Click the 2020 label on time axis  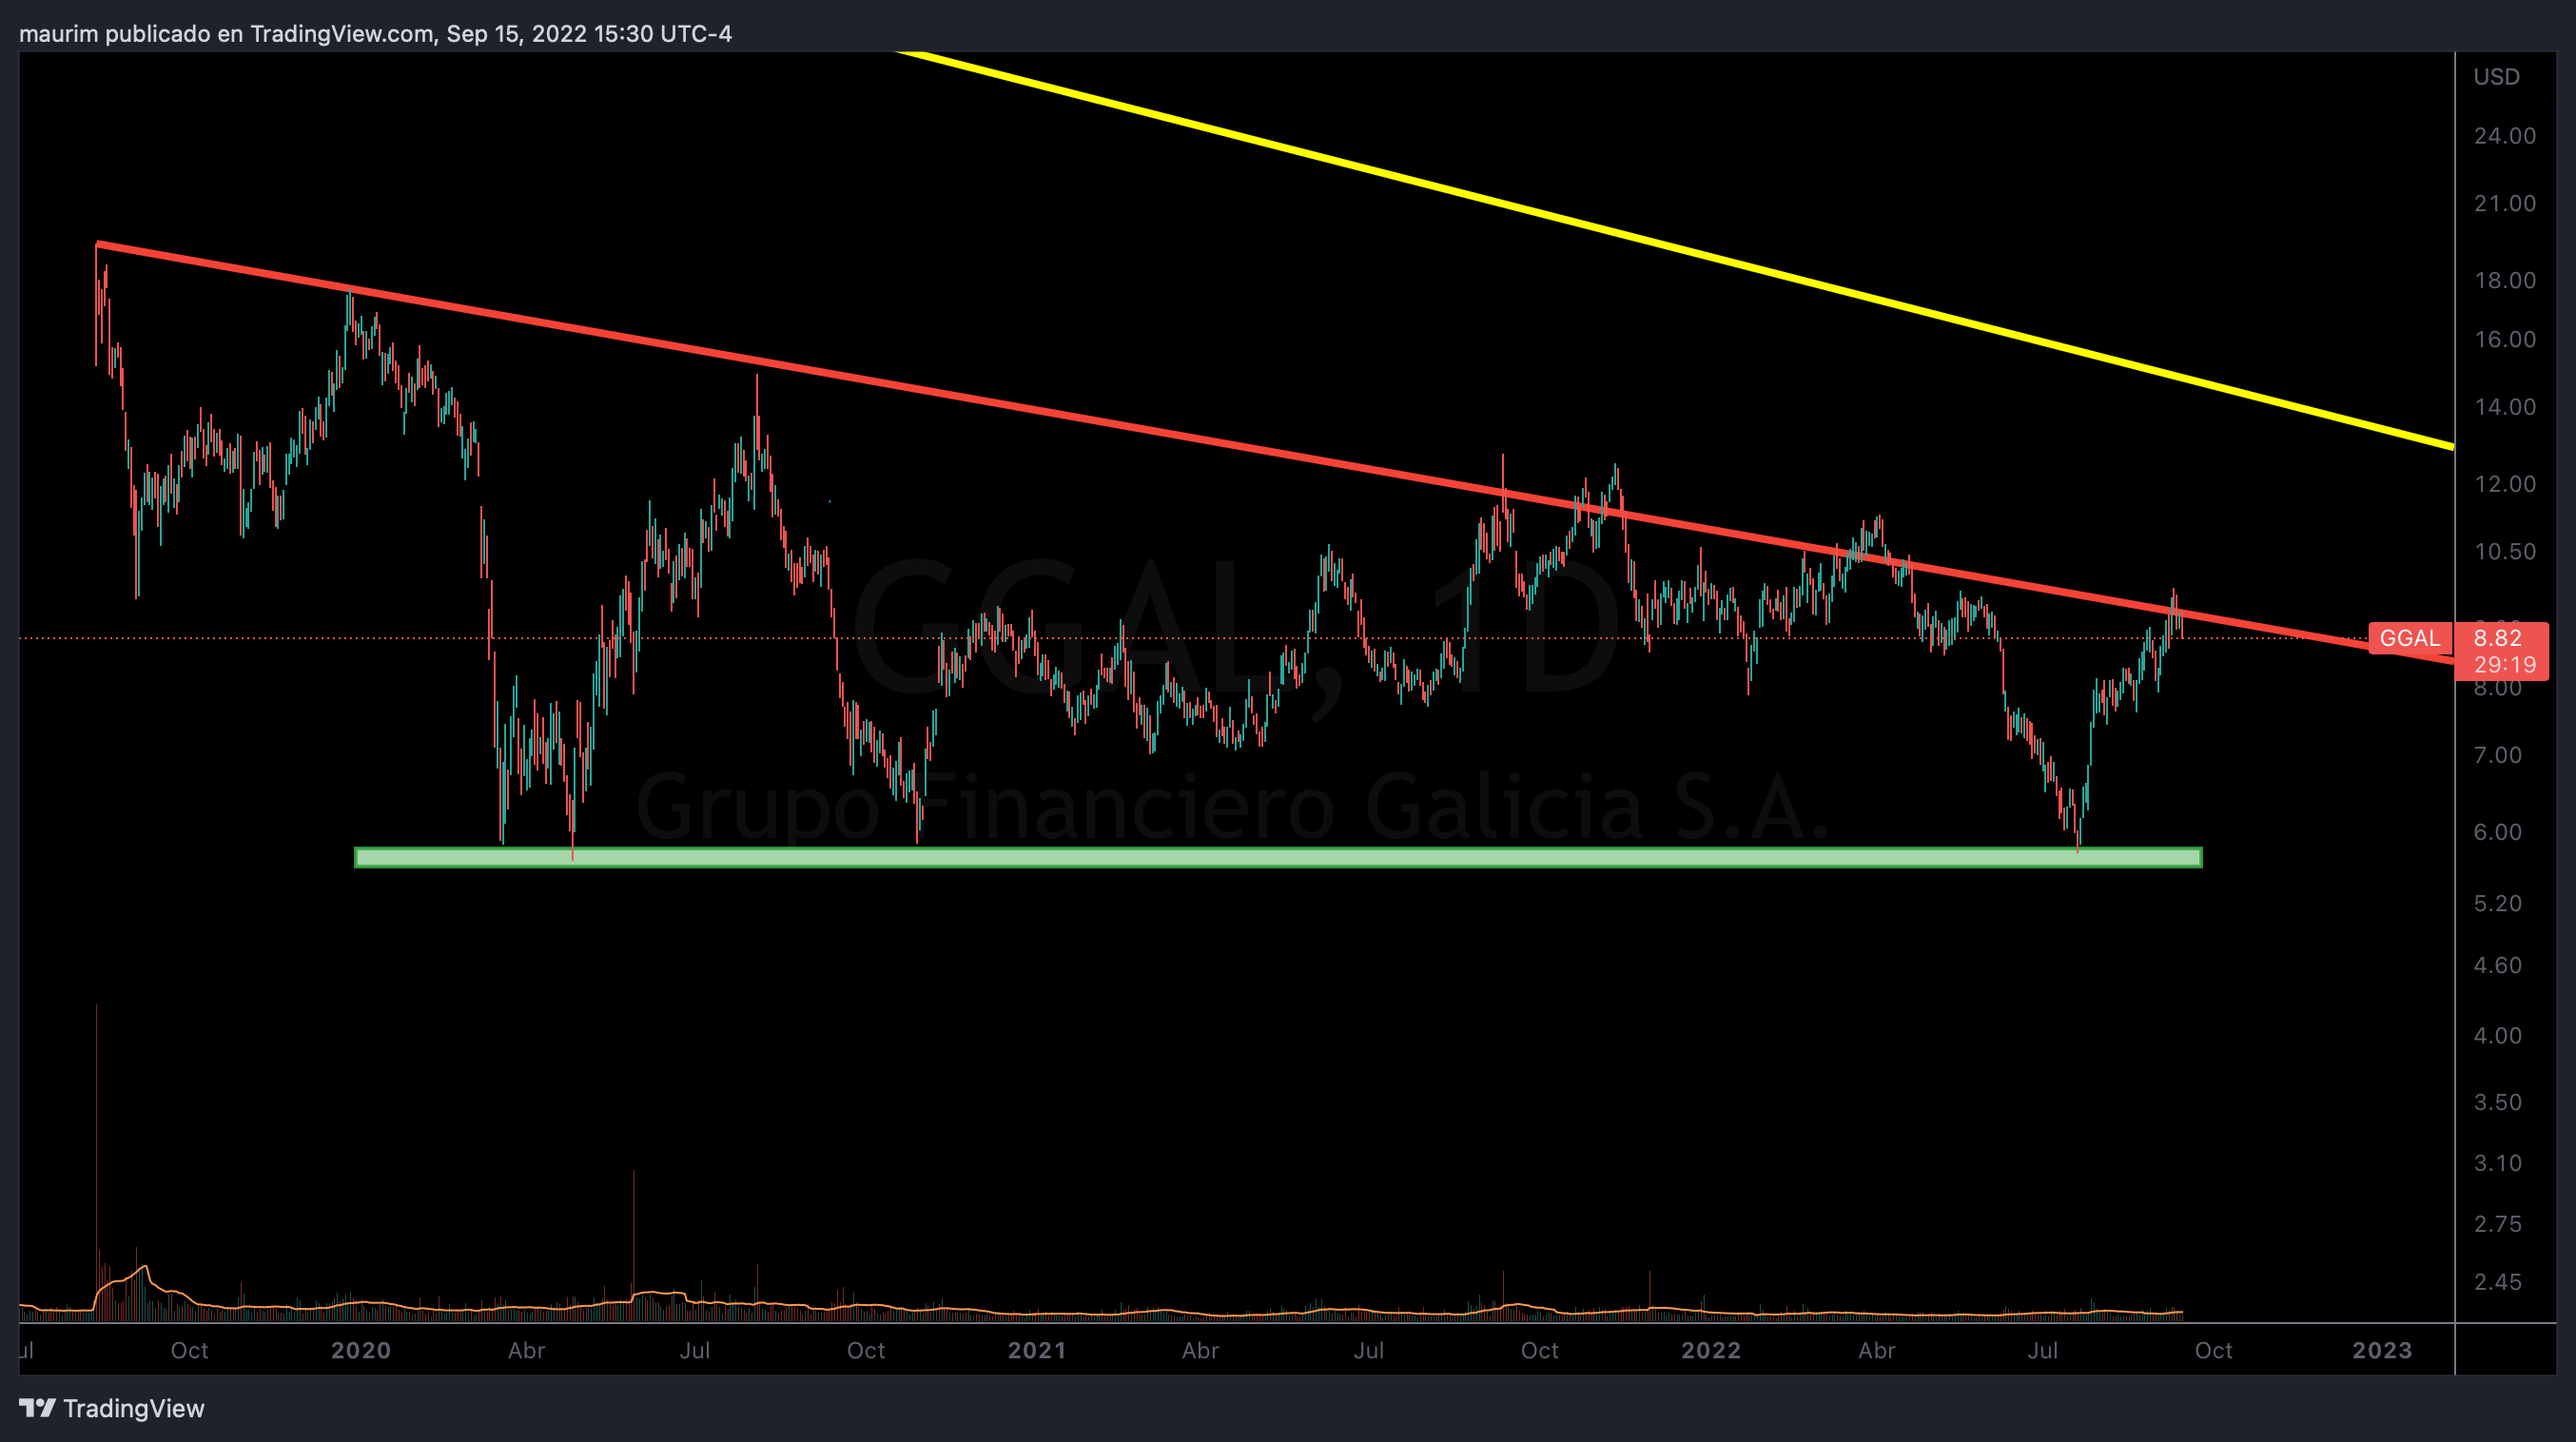coord(361,1350)
